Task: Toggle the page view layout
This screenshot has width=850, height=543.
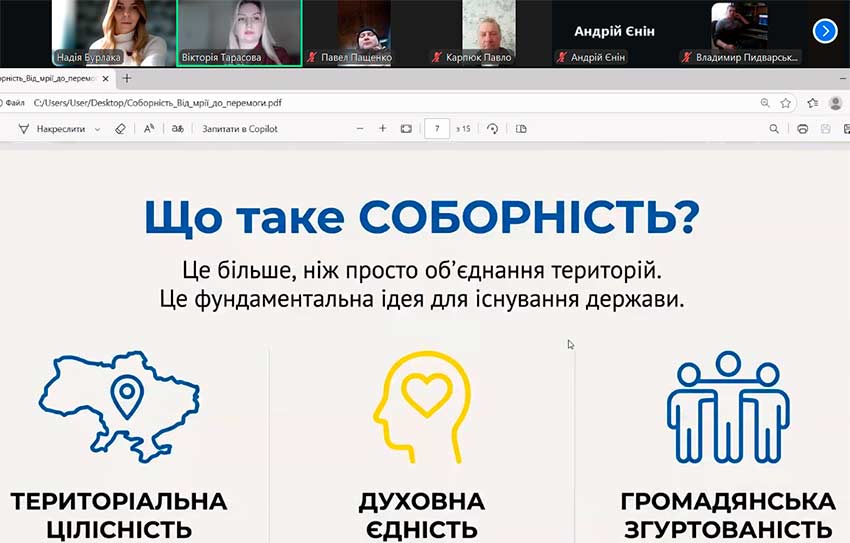Action: 521,129
